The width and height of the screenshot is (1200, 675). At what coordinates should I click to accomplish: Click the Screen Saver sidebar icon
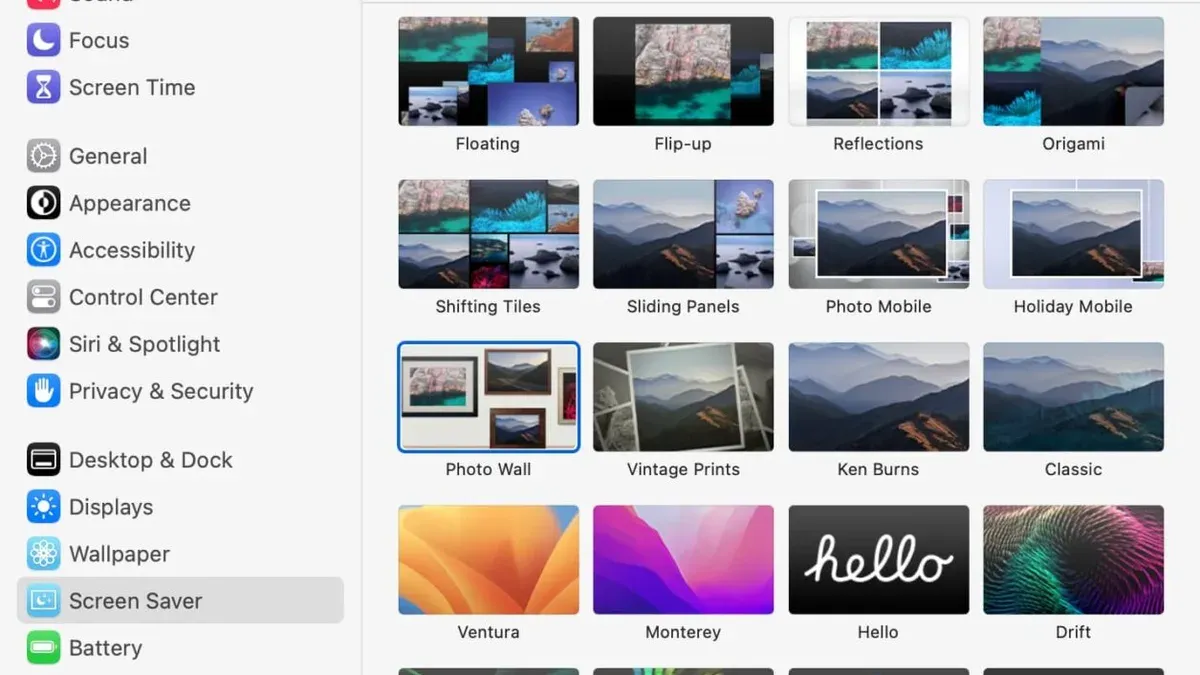pyautogui.click(x=43, y=601)
